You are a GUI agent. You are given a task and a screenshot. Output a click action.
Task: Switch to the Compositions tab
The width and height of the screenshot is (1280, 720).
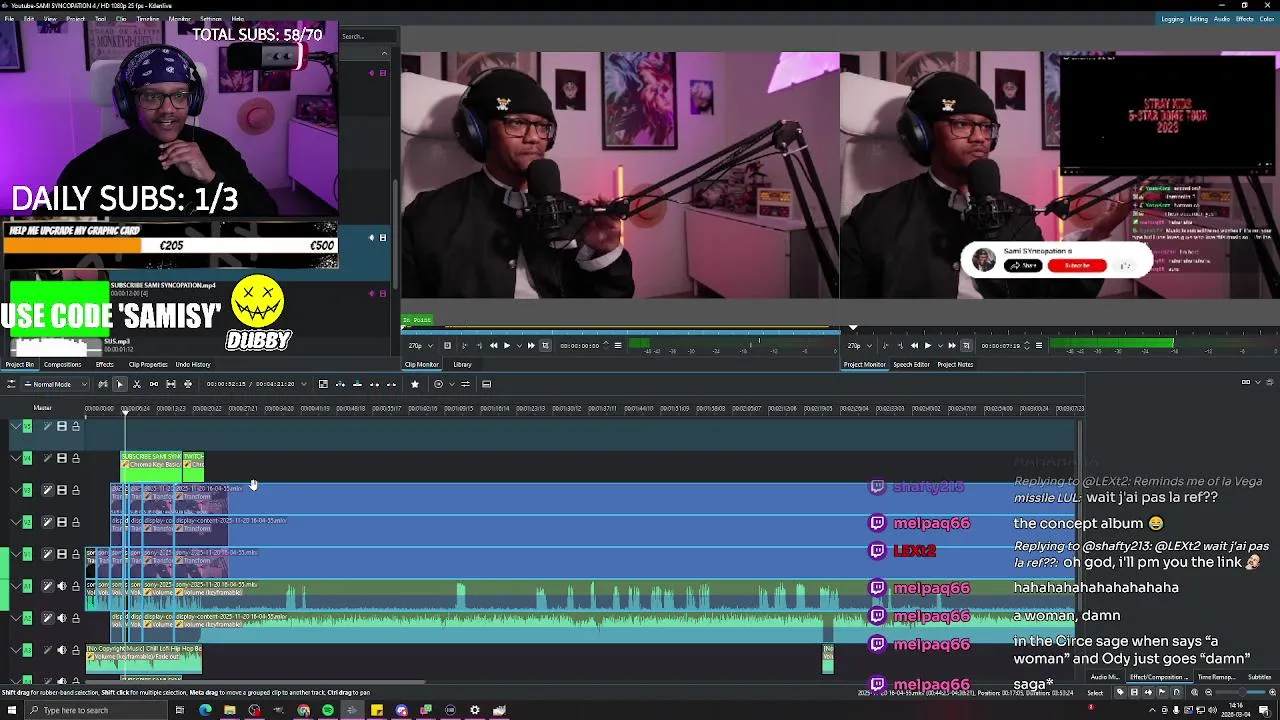[x=62, y=365]
